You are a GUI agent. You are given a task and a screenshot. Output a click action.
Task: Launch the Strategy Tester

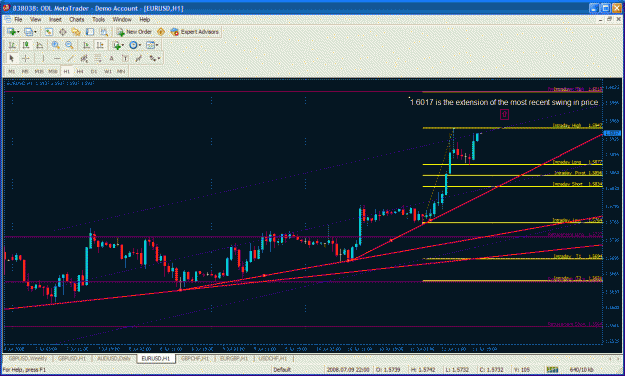point(104,32)
